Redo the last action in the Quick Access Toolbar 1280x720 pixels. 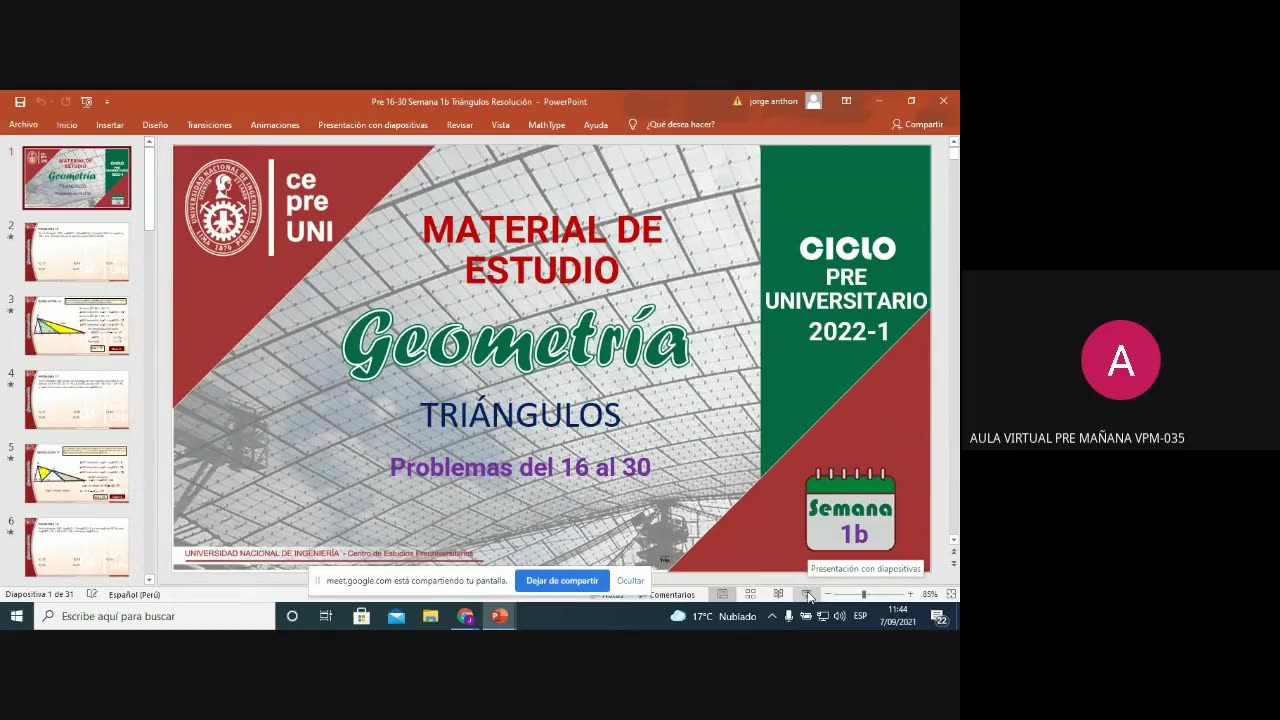(x=65, y=101)
